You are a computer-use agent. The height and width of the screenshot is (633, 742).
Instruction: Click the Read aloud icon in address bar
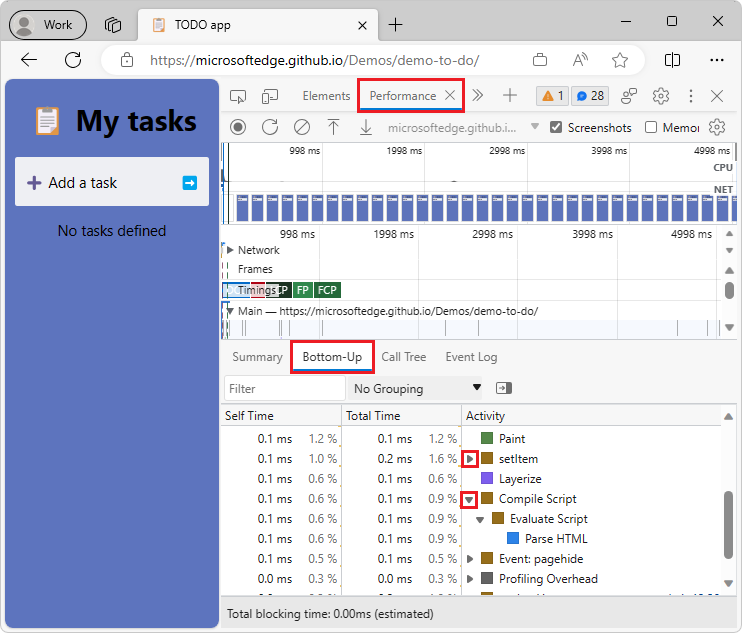coord(580,60)
